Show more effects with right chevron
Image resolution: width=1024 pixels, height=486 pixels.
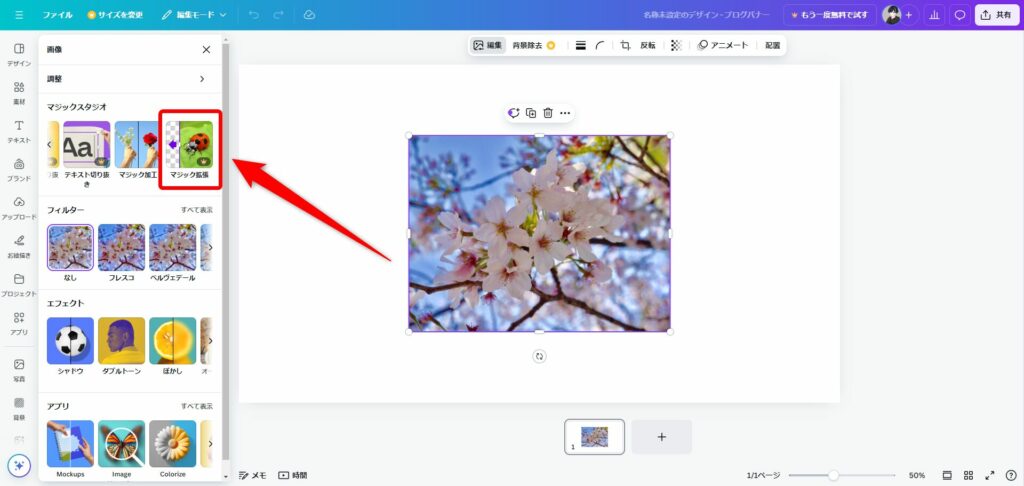210,341
